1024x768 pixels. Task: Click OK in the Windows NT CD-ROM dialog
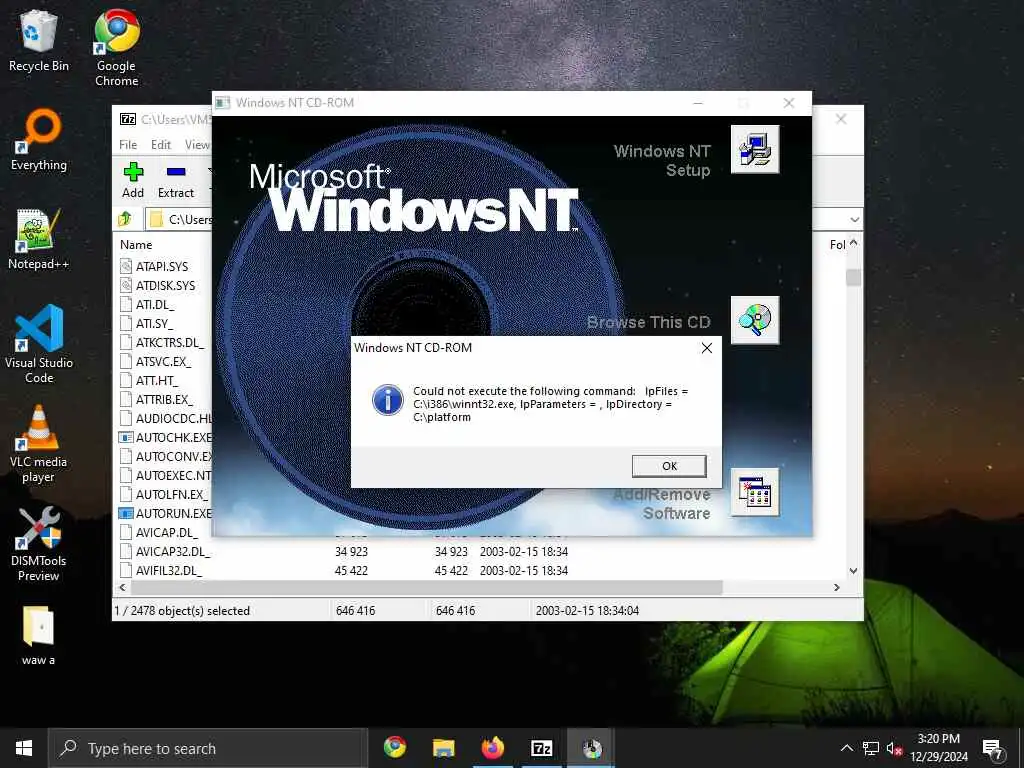[669, 466]
